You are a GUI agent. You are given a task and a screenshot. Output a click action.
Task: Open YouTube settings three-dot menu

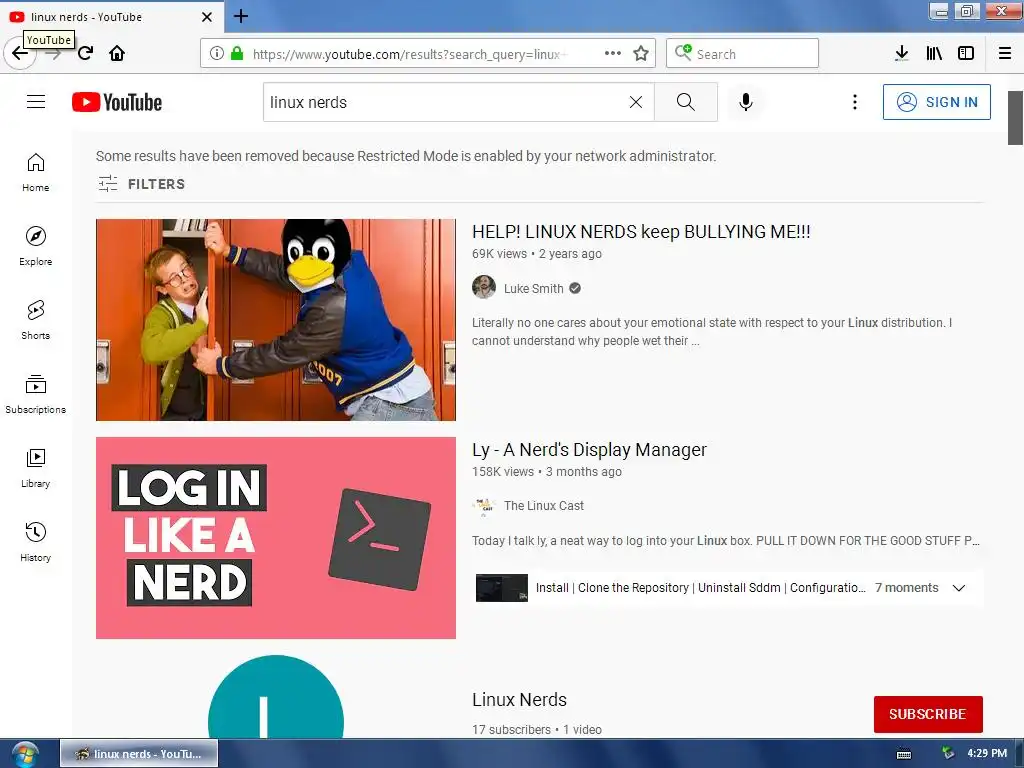coord(854,102)
